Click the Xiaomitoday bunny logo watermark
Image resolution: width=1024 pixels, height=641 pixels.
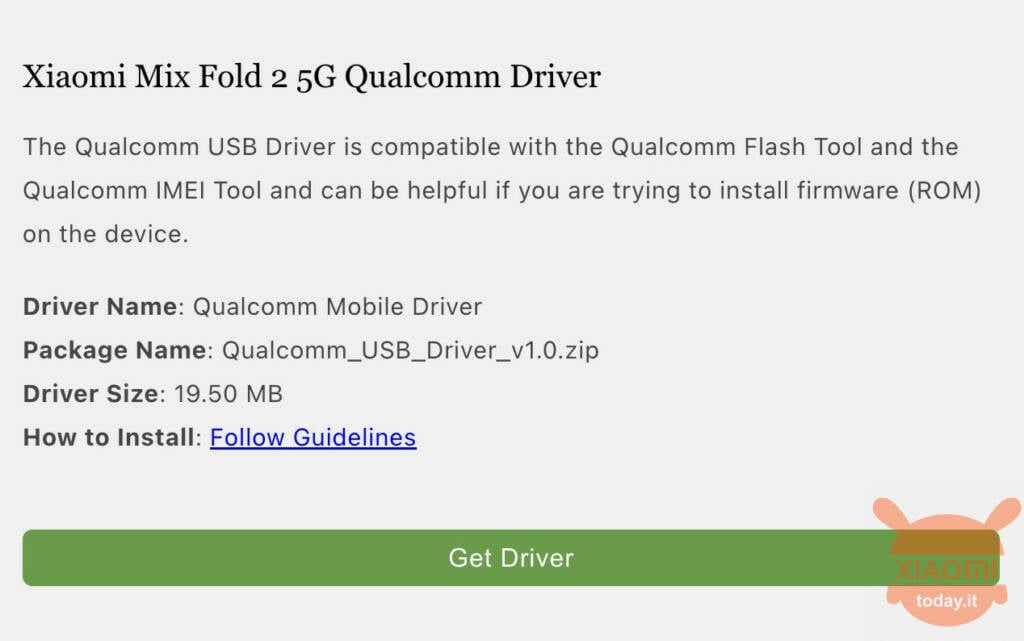coord(946,561)
